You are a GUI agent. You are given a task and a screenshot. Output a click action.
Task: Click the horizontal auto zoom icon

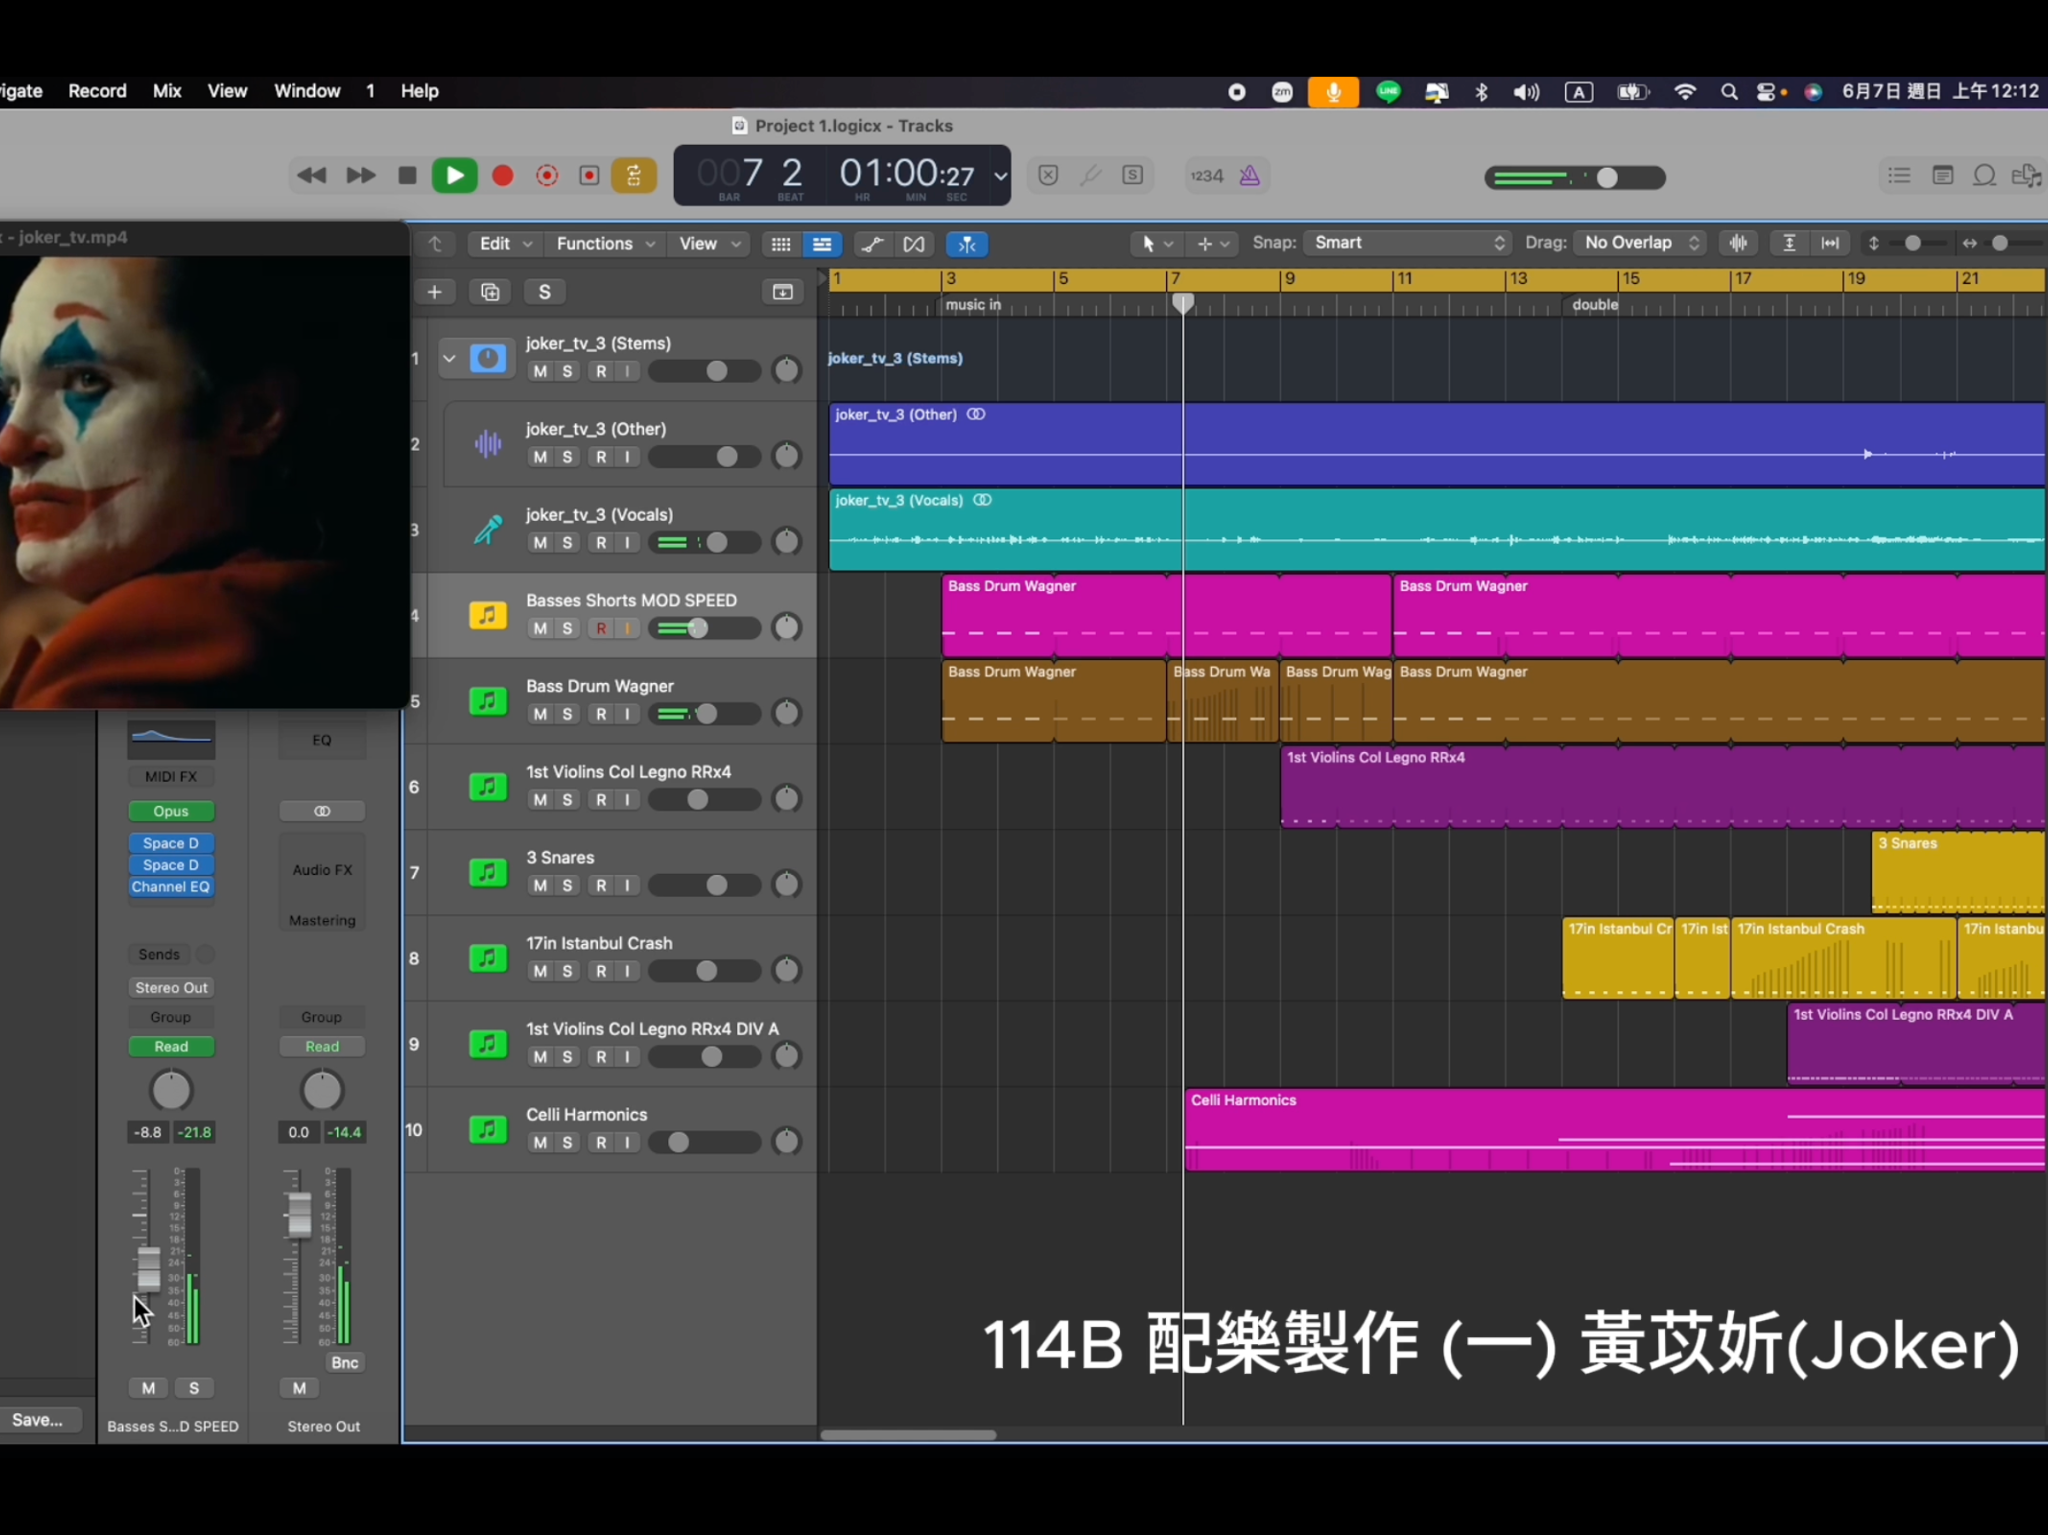click(1830, 243)
